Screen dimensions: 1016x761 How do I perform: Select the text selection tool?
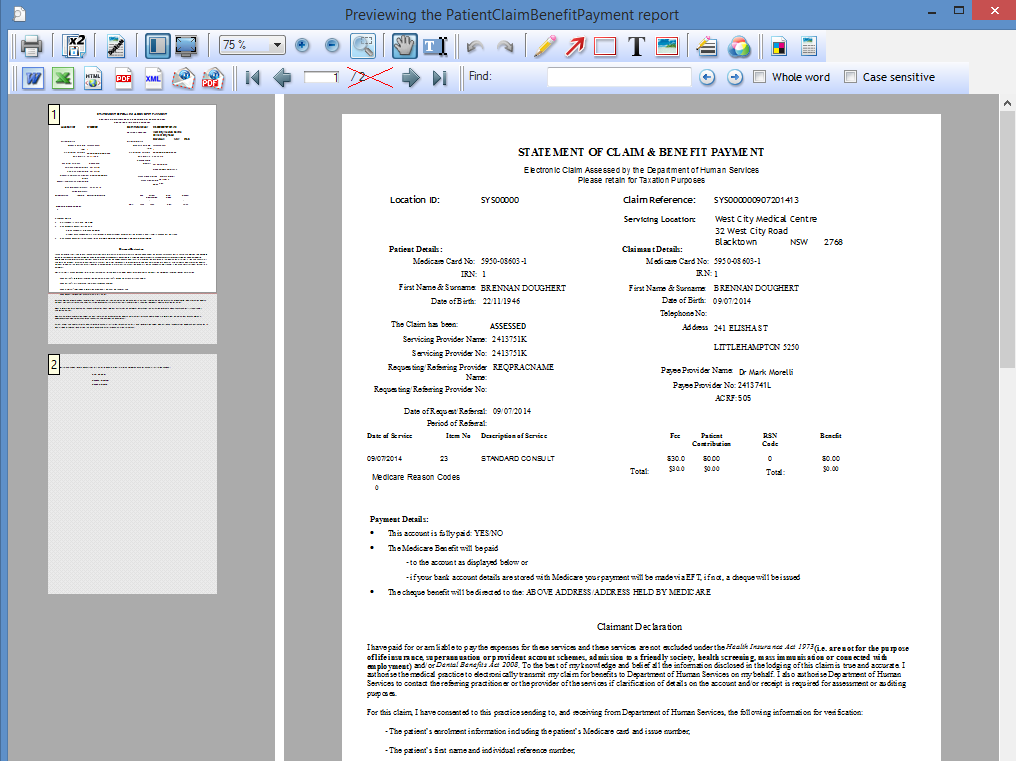pyautogui.click(x=435, y=46)
